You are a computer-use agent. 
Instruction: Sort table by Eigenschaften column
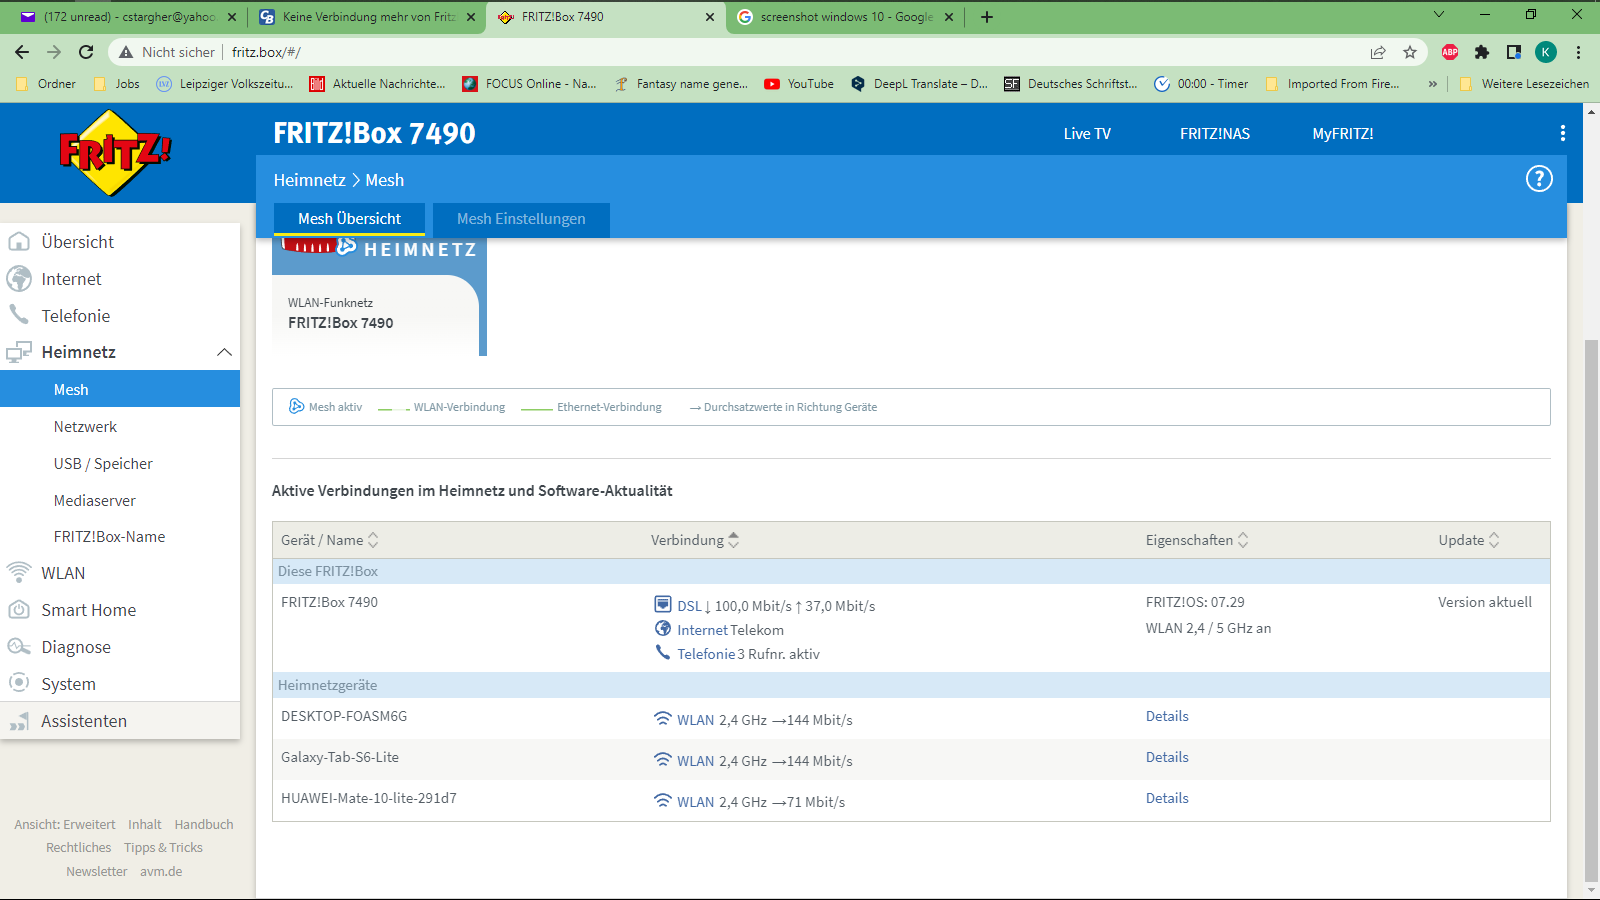click(1197, 540)
